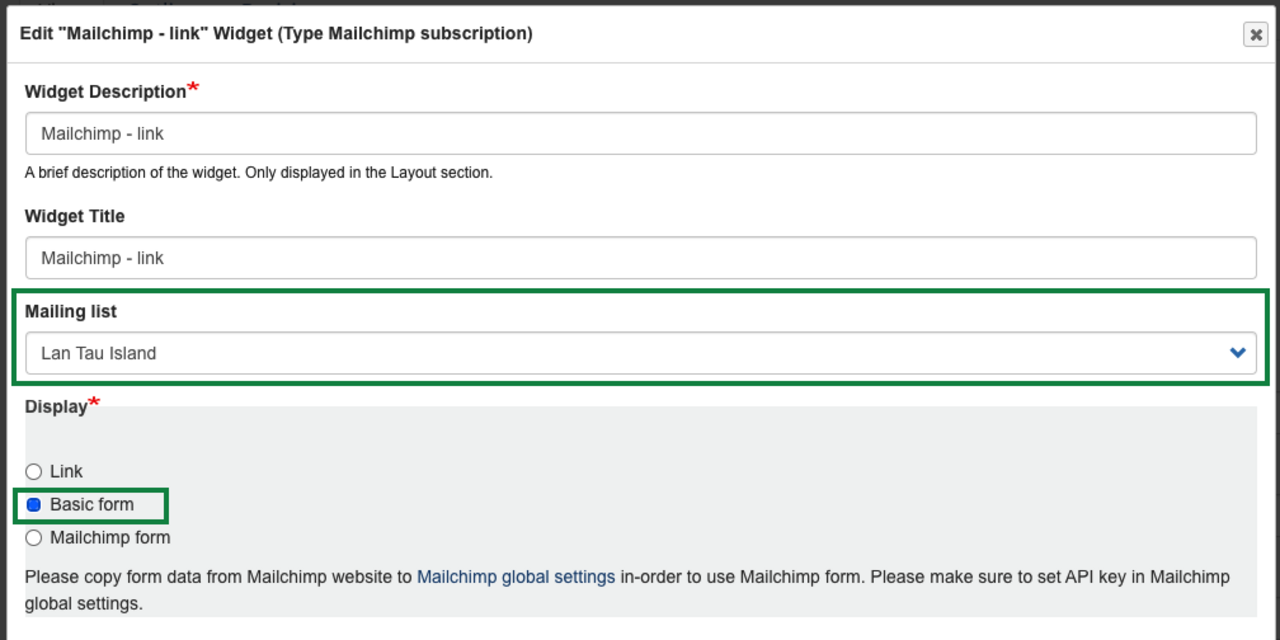The image size is (1280, 640).
Task: Click the Lan Tau Island selected value
Action: (x=99, y=353)
